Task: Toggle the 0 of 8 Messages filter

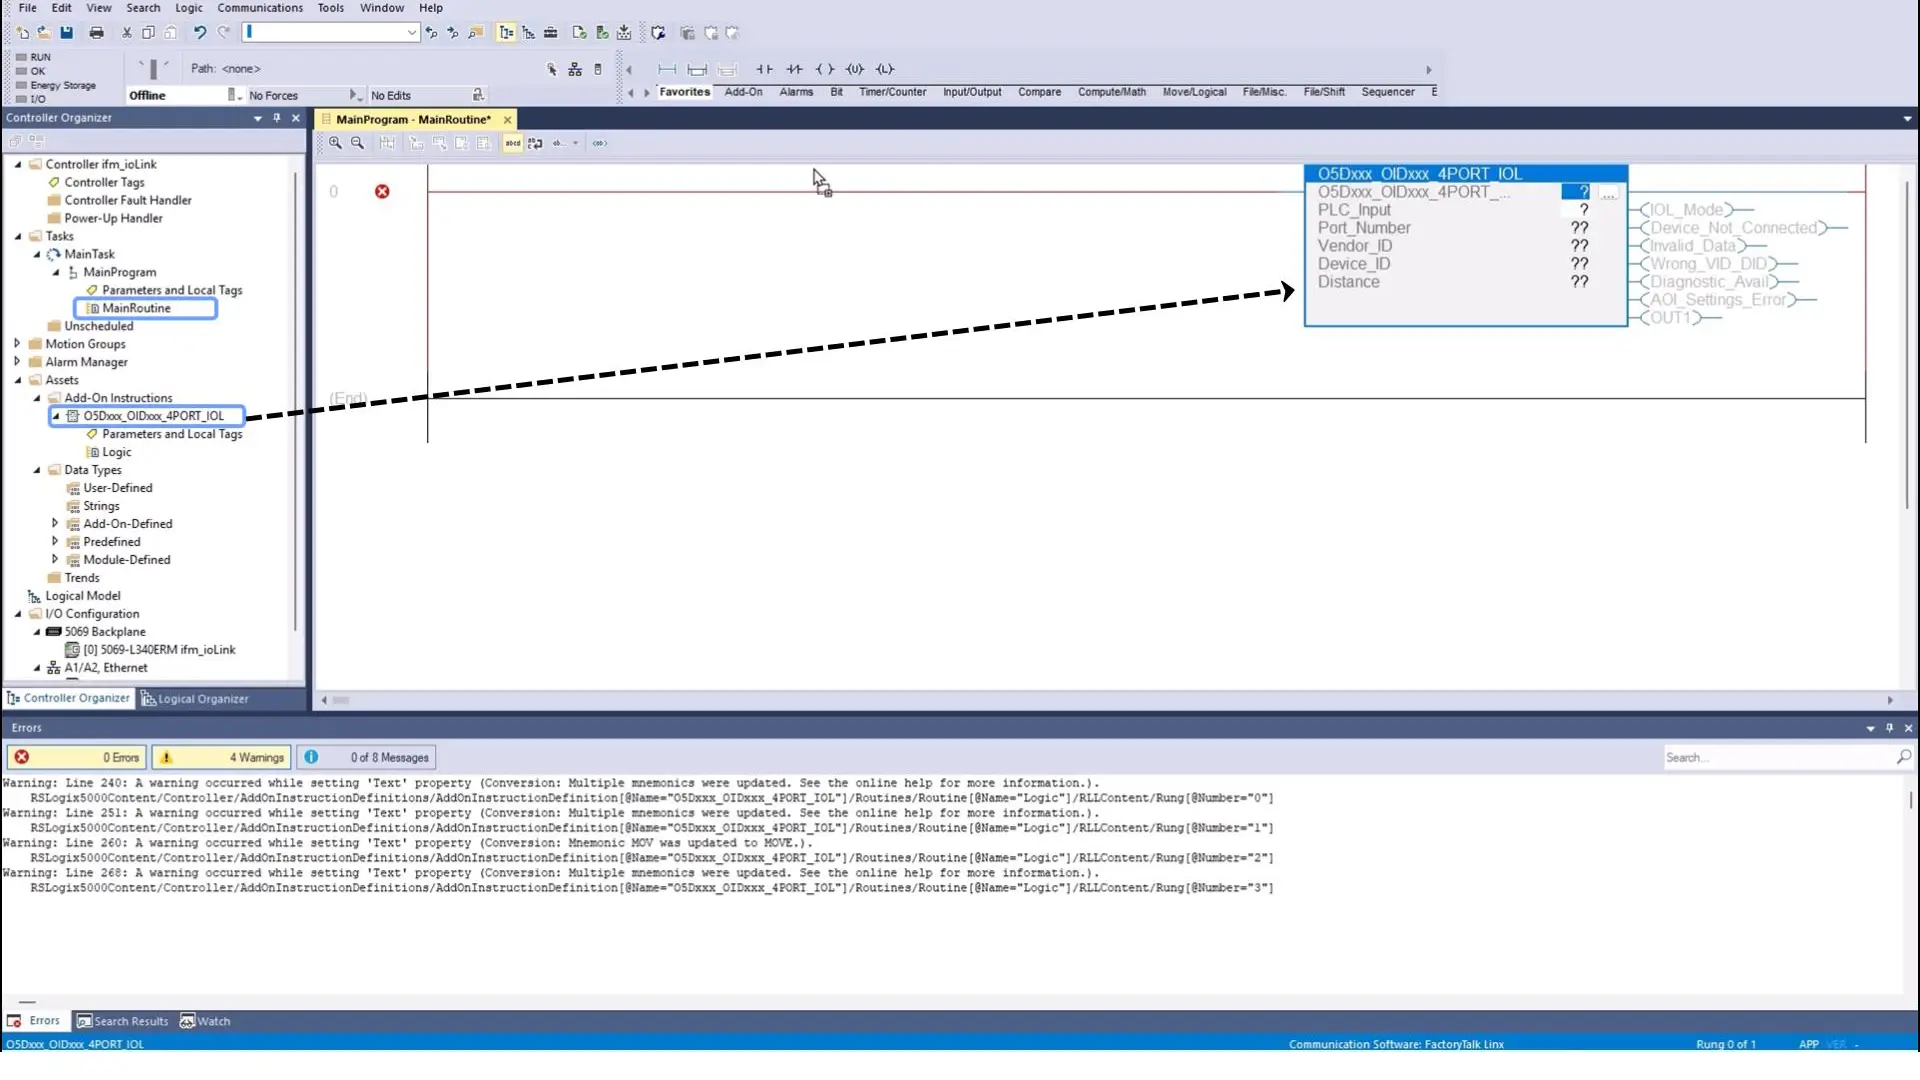Action: click(x=366, y=757)
